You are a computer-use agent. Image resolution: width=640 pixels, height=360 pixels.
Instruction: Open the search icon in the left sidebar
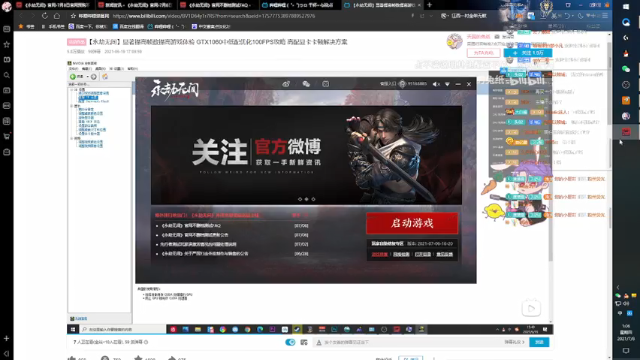coord(7,75)
